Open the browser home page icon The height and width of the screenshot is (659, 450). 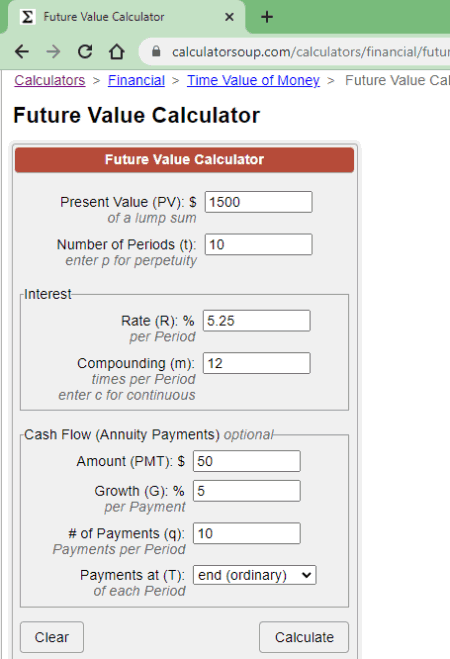116,52
